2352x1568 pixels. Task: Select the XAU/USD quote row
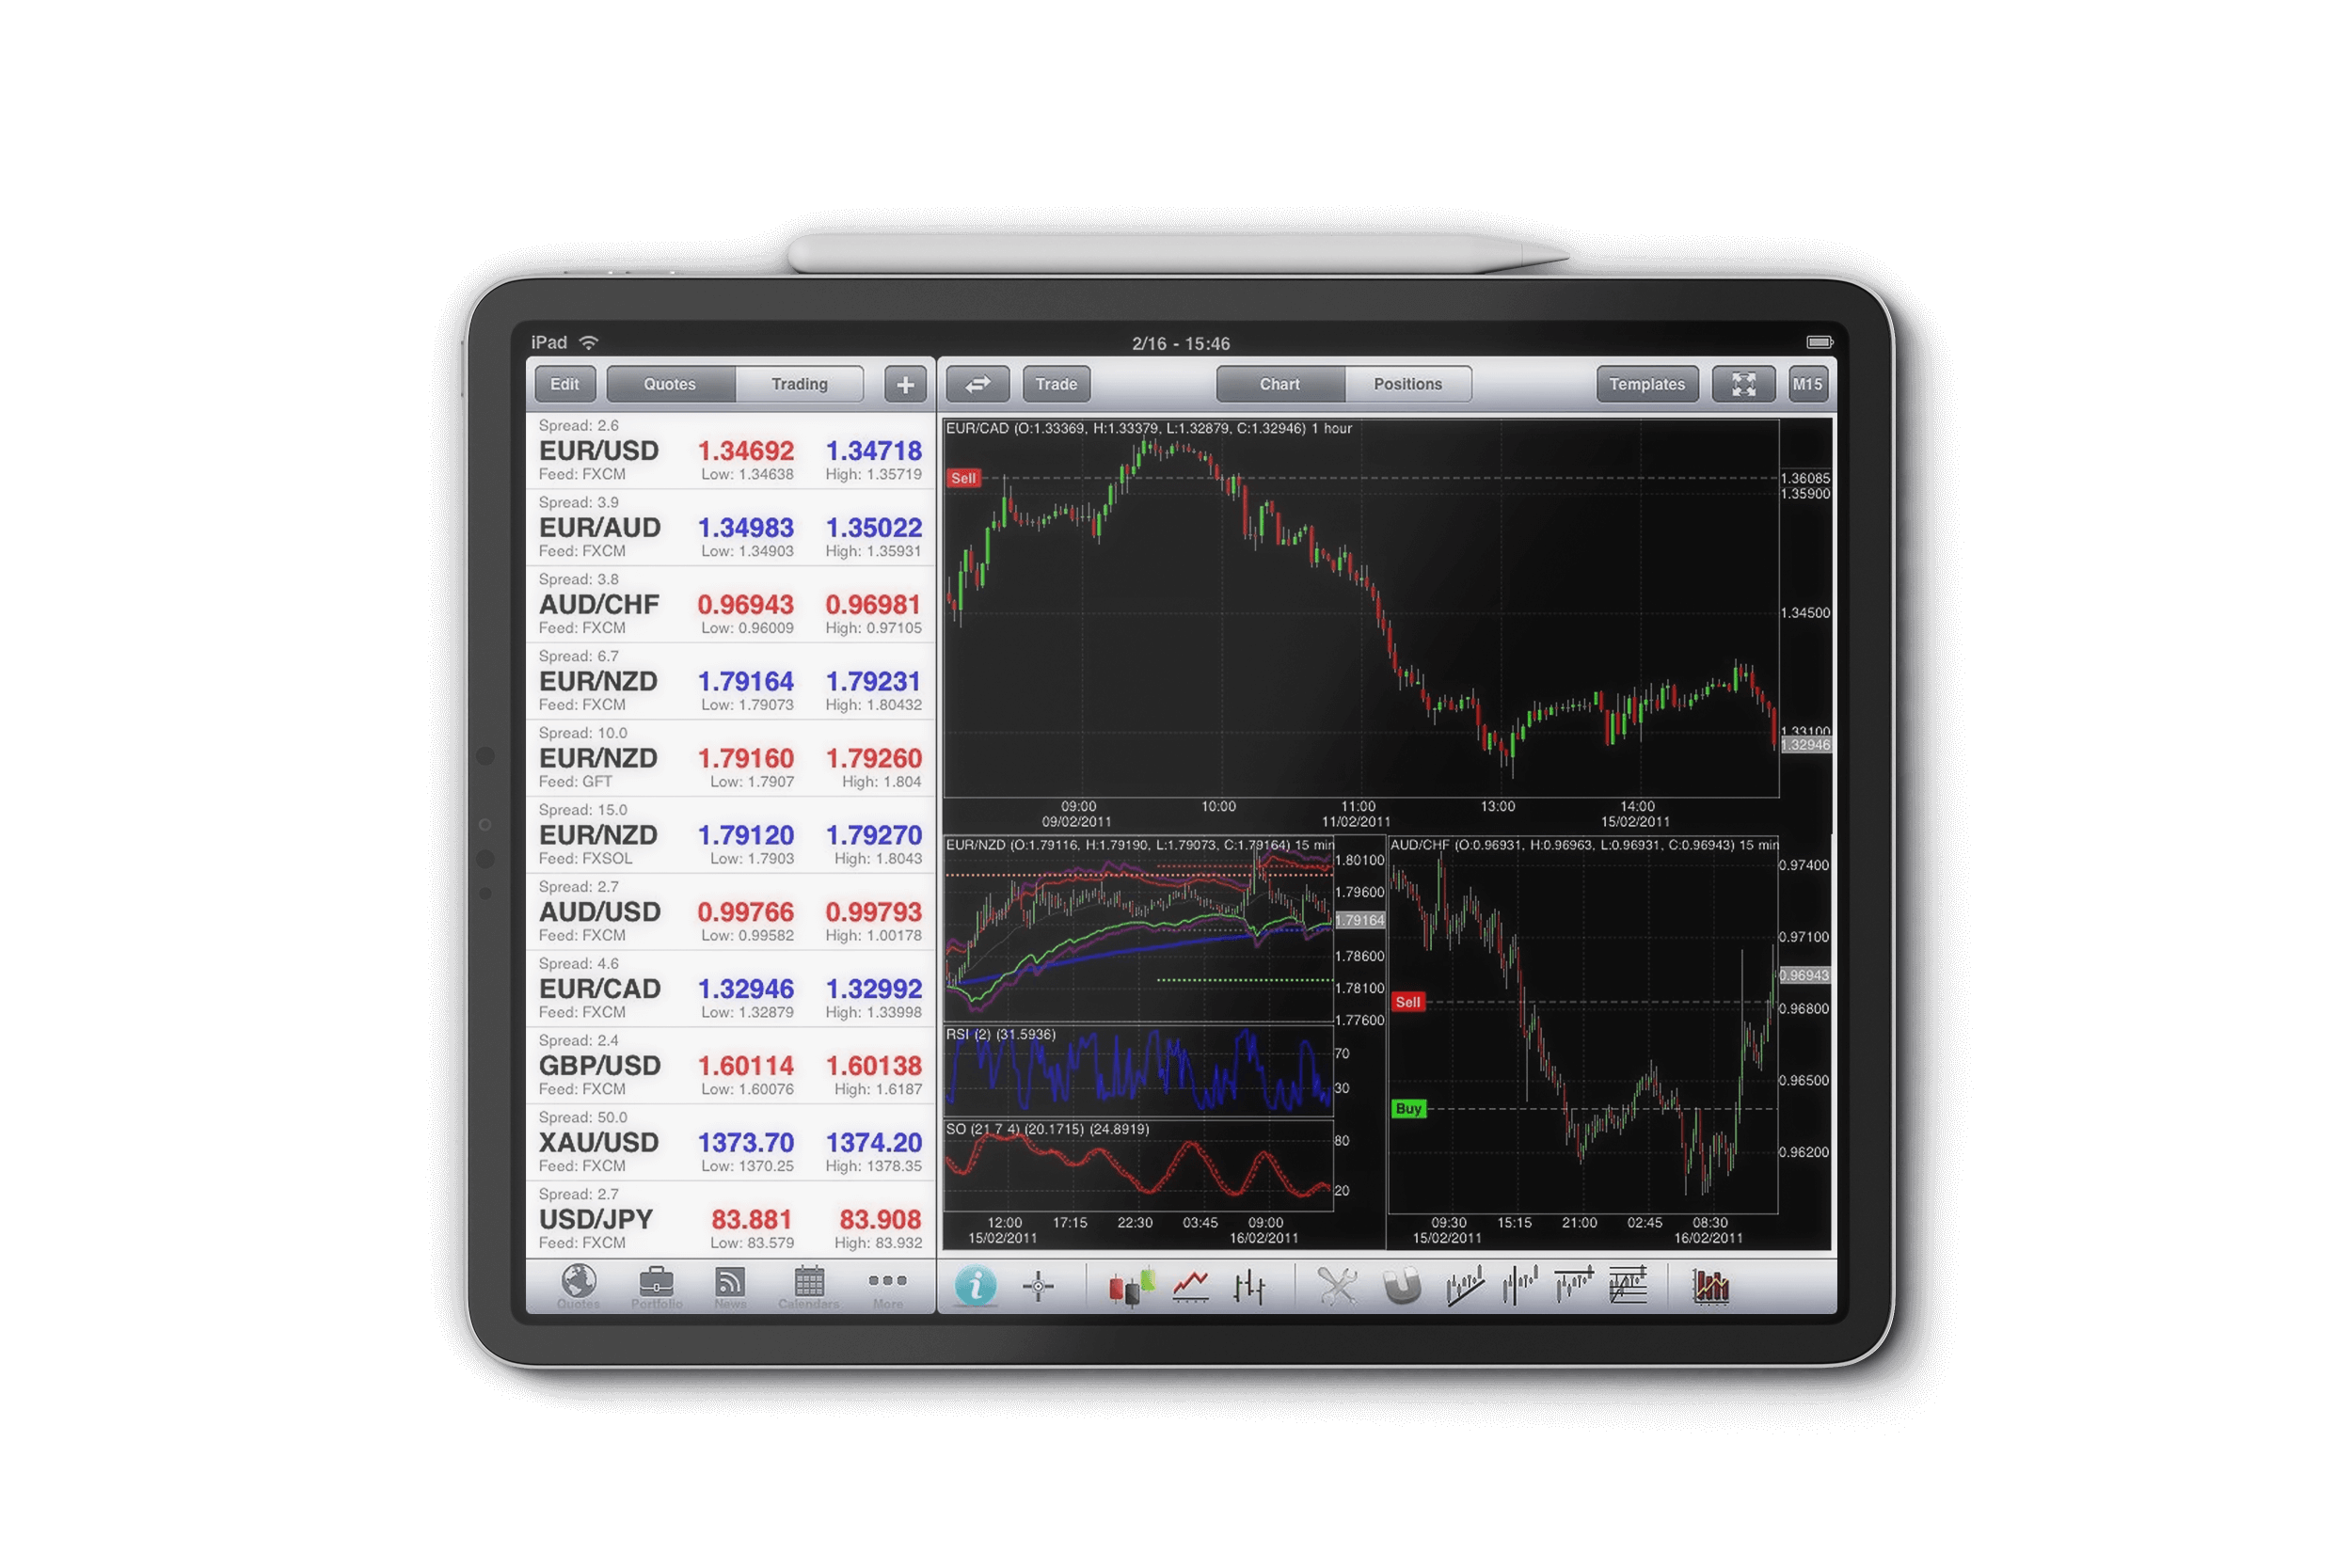(730, 1143)
